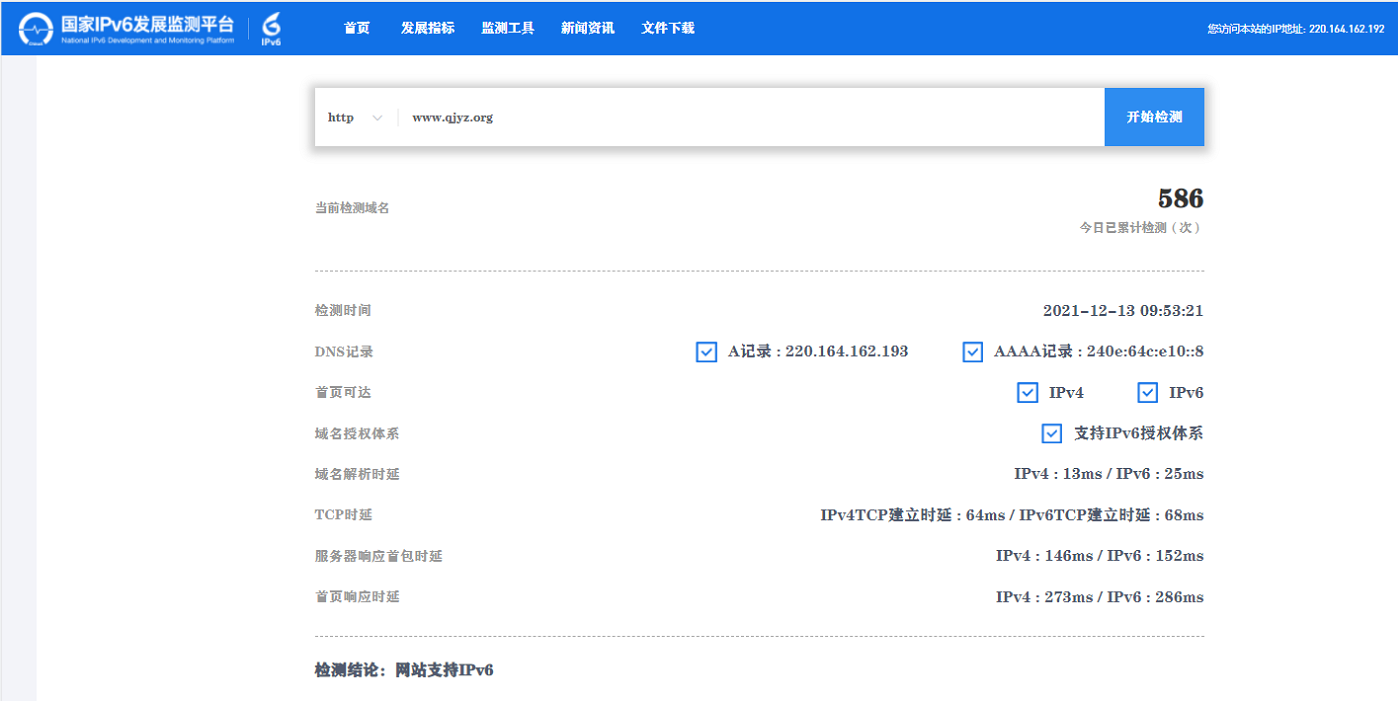Screen dimensions: 1398x701
Task: Toggle the IPv4 首页可达 checkbox
Action: [x=1027, y=393]
